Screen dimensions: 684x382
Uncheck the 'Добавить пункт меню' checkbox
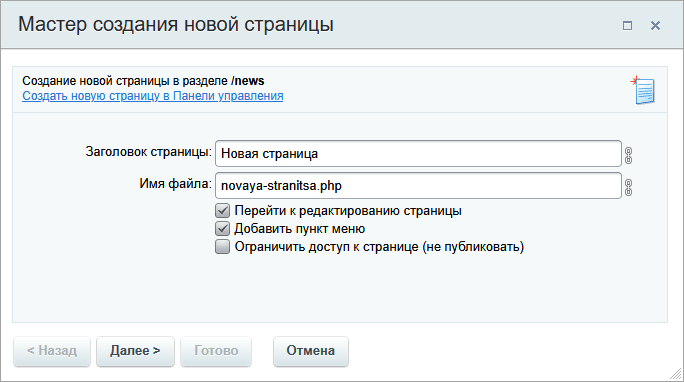222,229
